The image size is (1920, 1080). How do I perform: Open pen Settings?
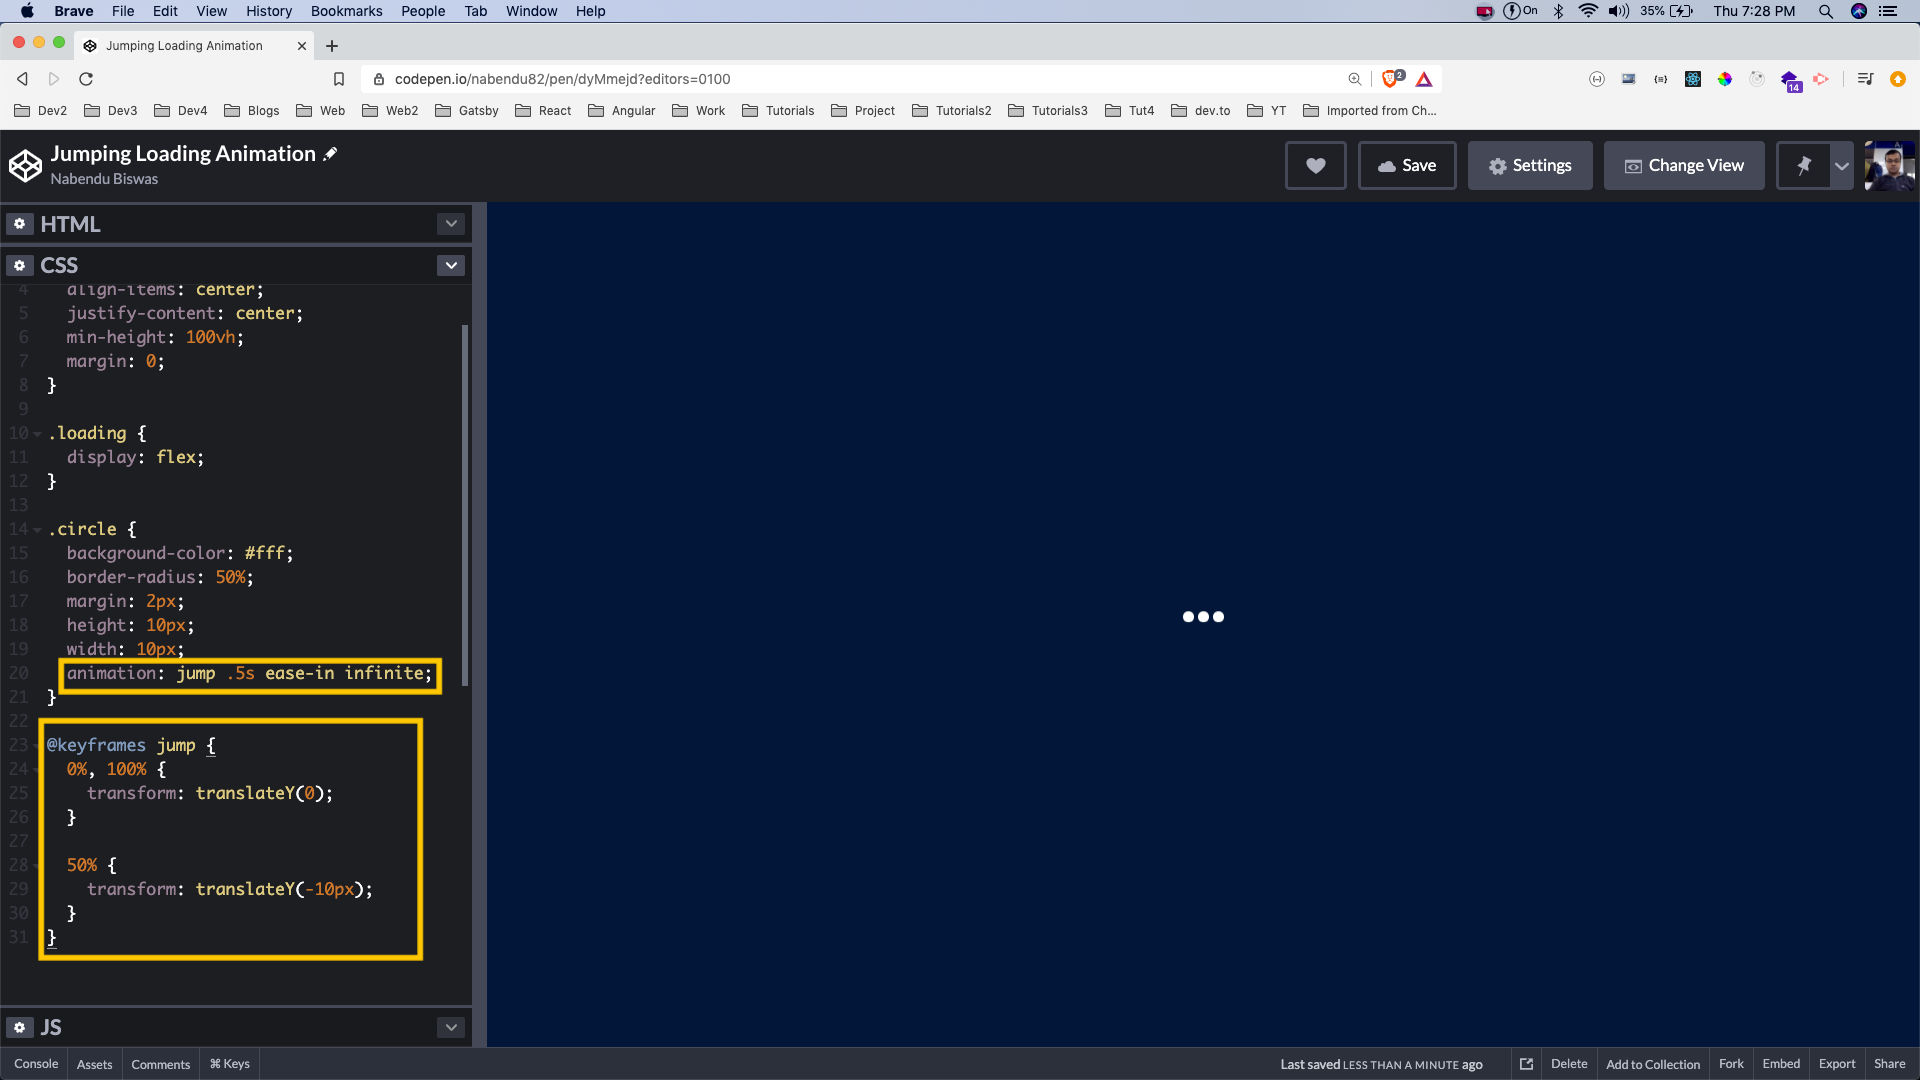coord(1530,166)
